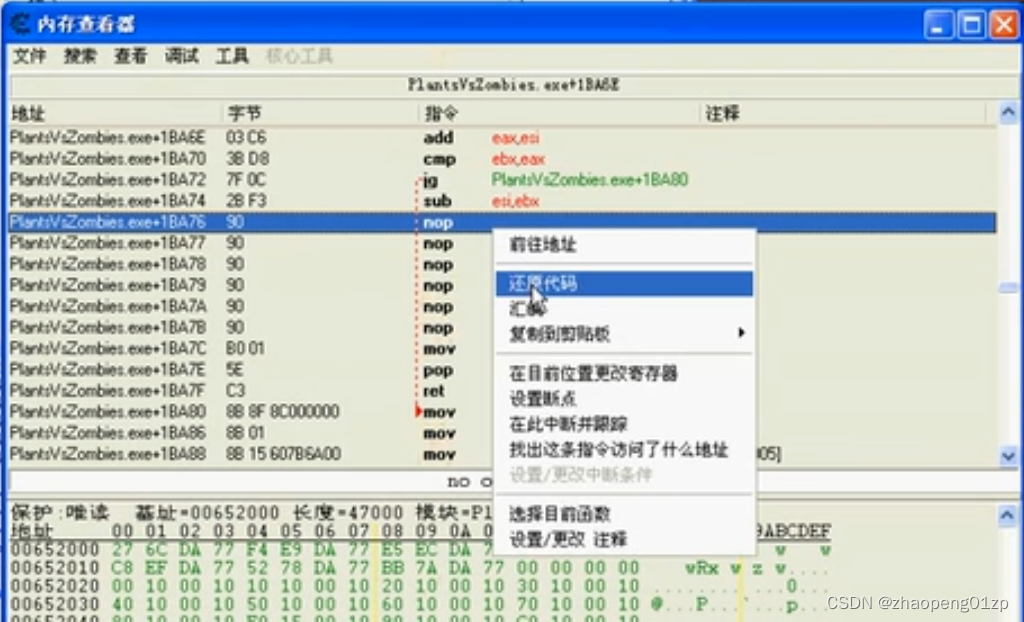Click the disassembler vertical scrollbar thumb
The height and width of the screenshot is (622, 1024).
(x=1008, y=287)
